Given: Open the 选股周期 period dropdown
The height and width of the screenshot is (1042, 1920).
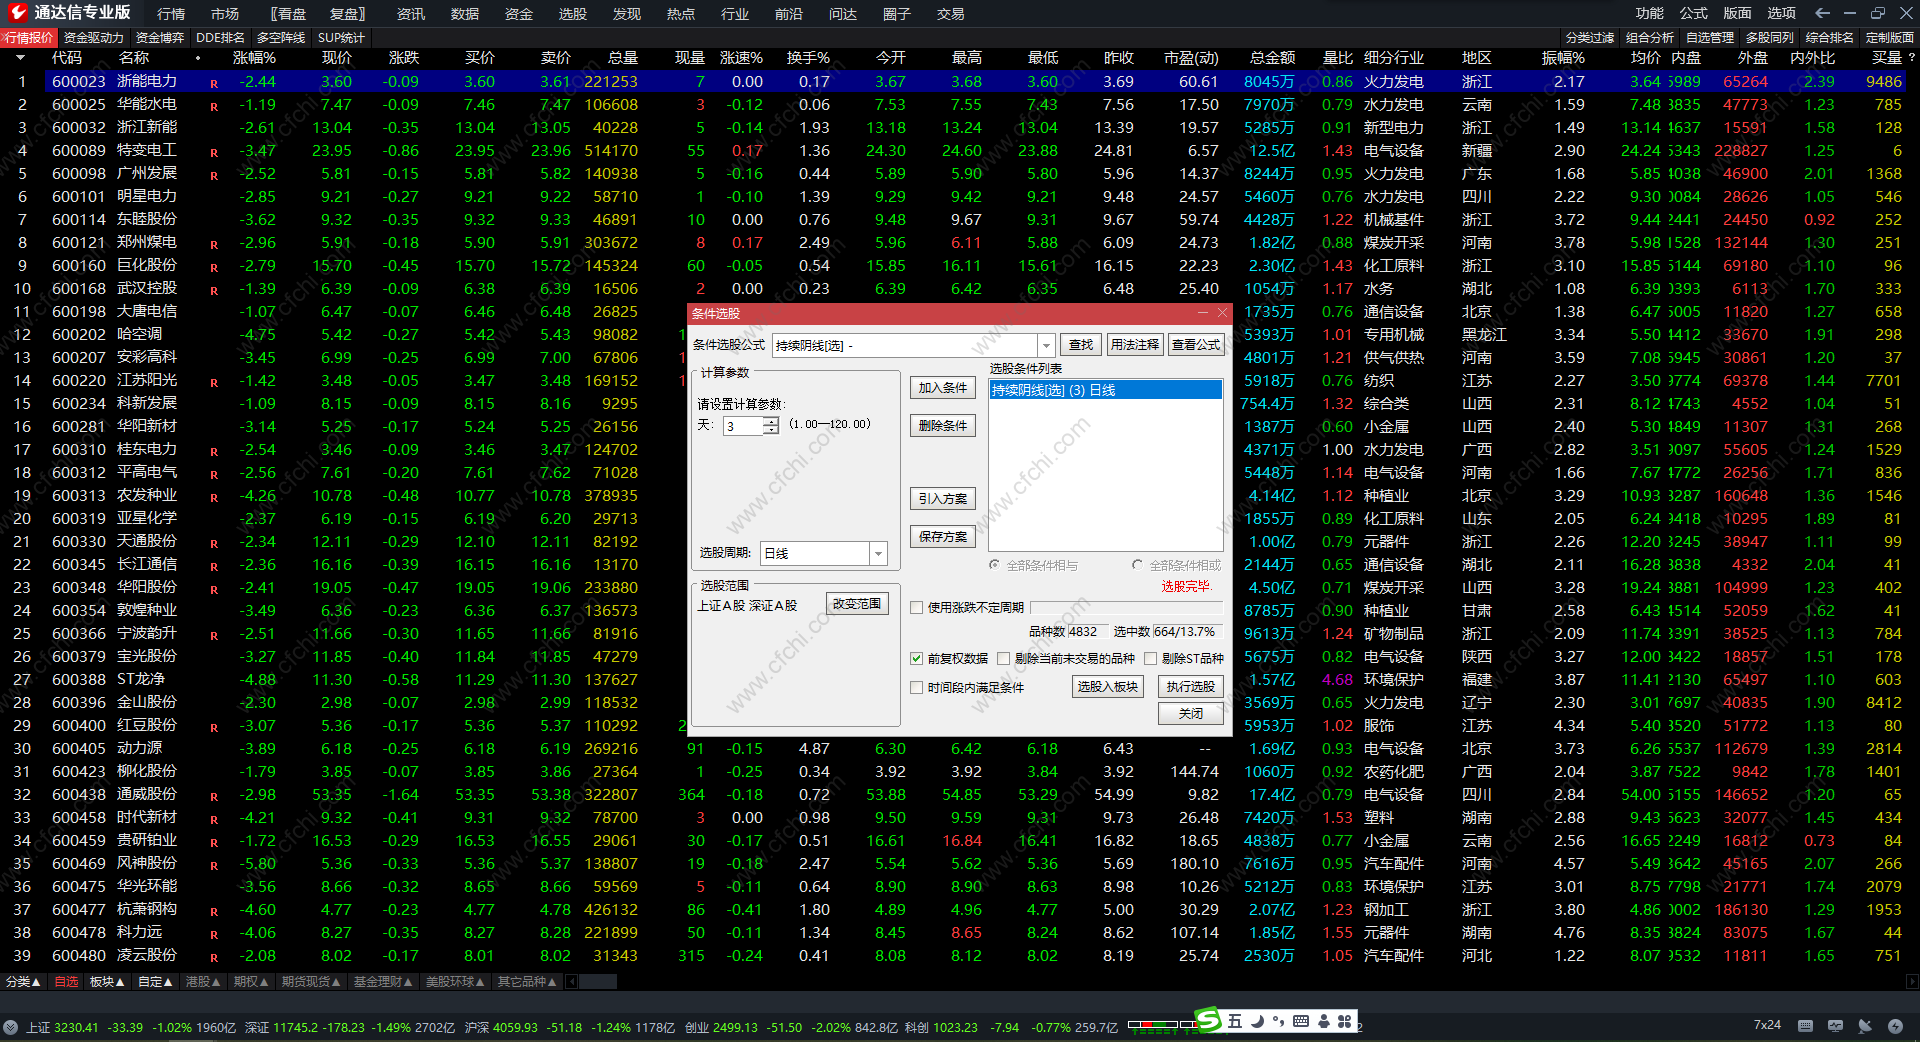Looking at the screenshot, I should tap(878, 553).
